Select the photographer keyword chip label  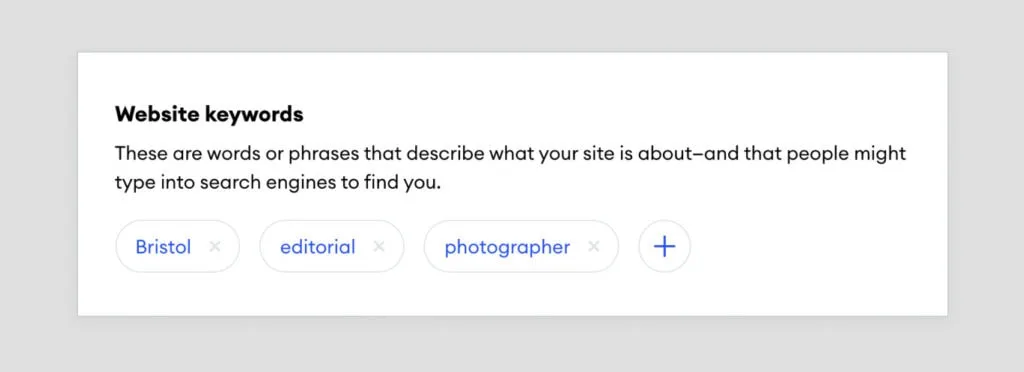click(x=507, y=248)
